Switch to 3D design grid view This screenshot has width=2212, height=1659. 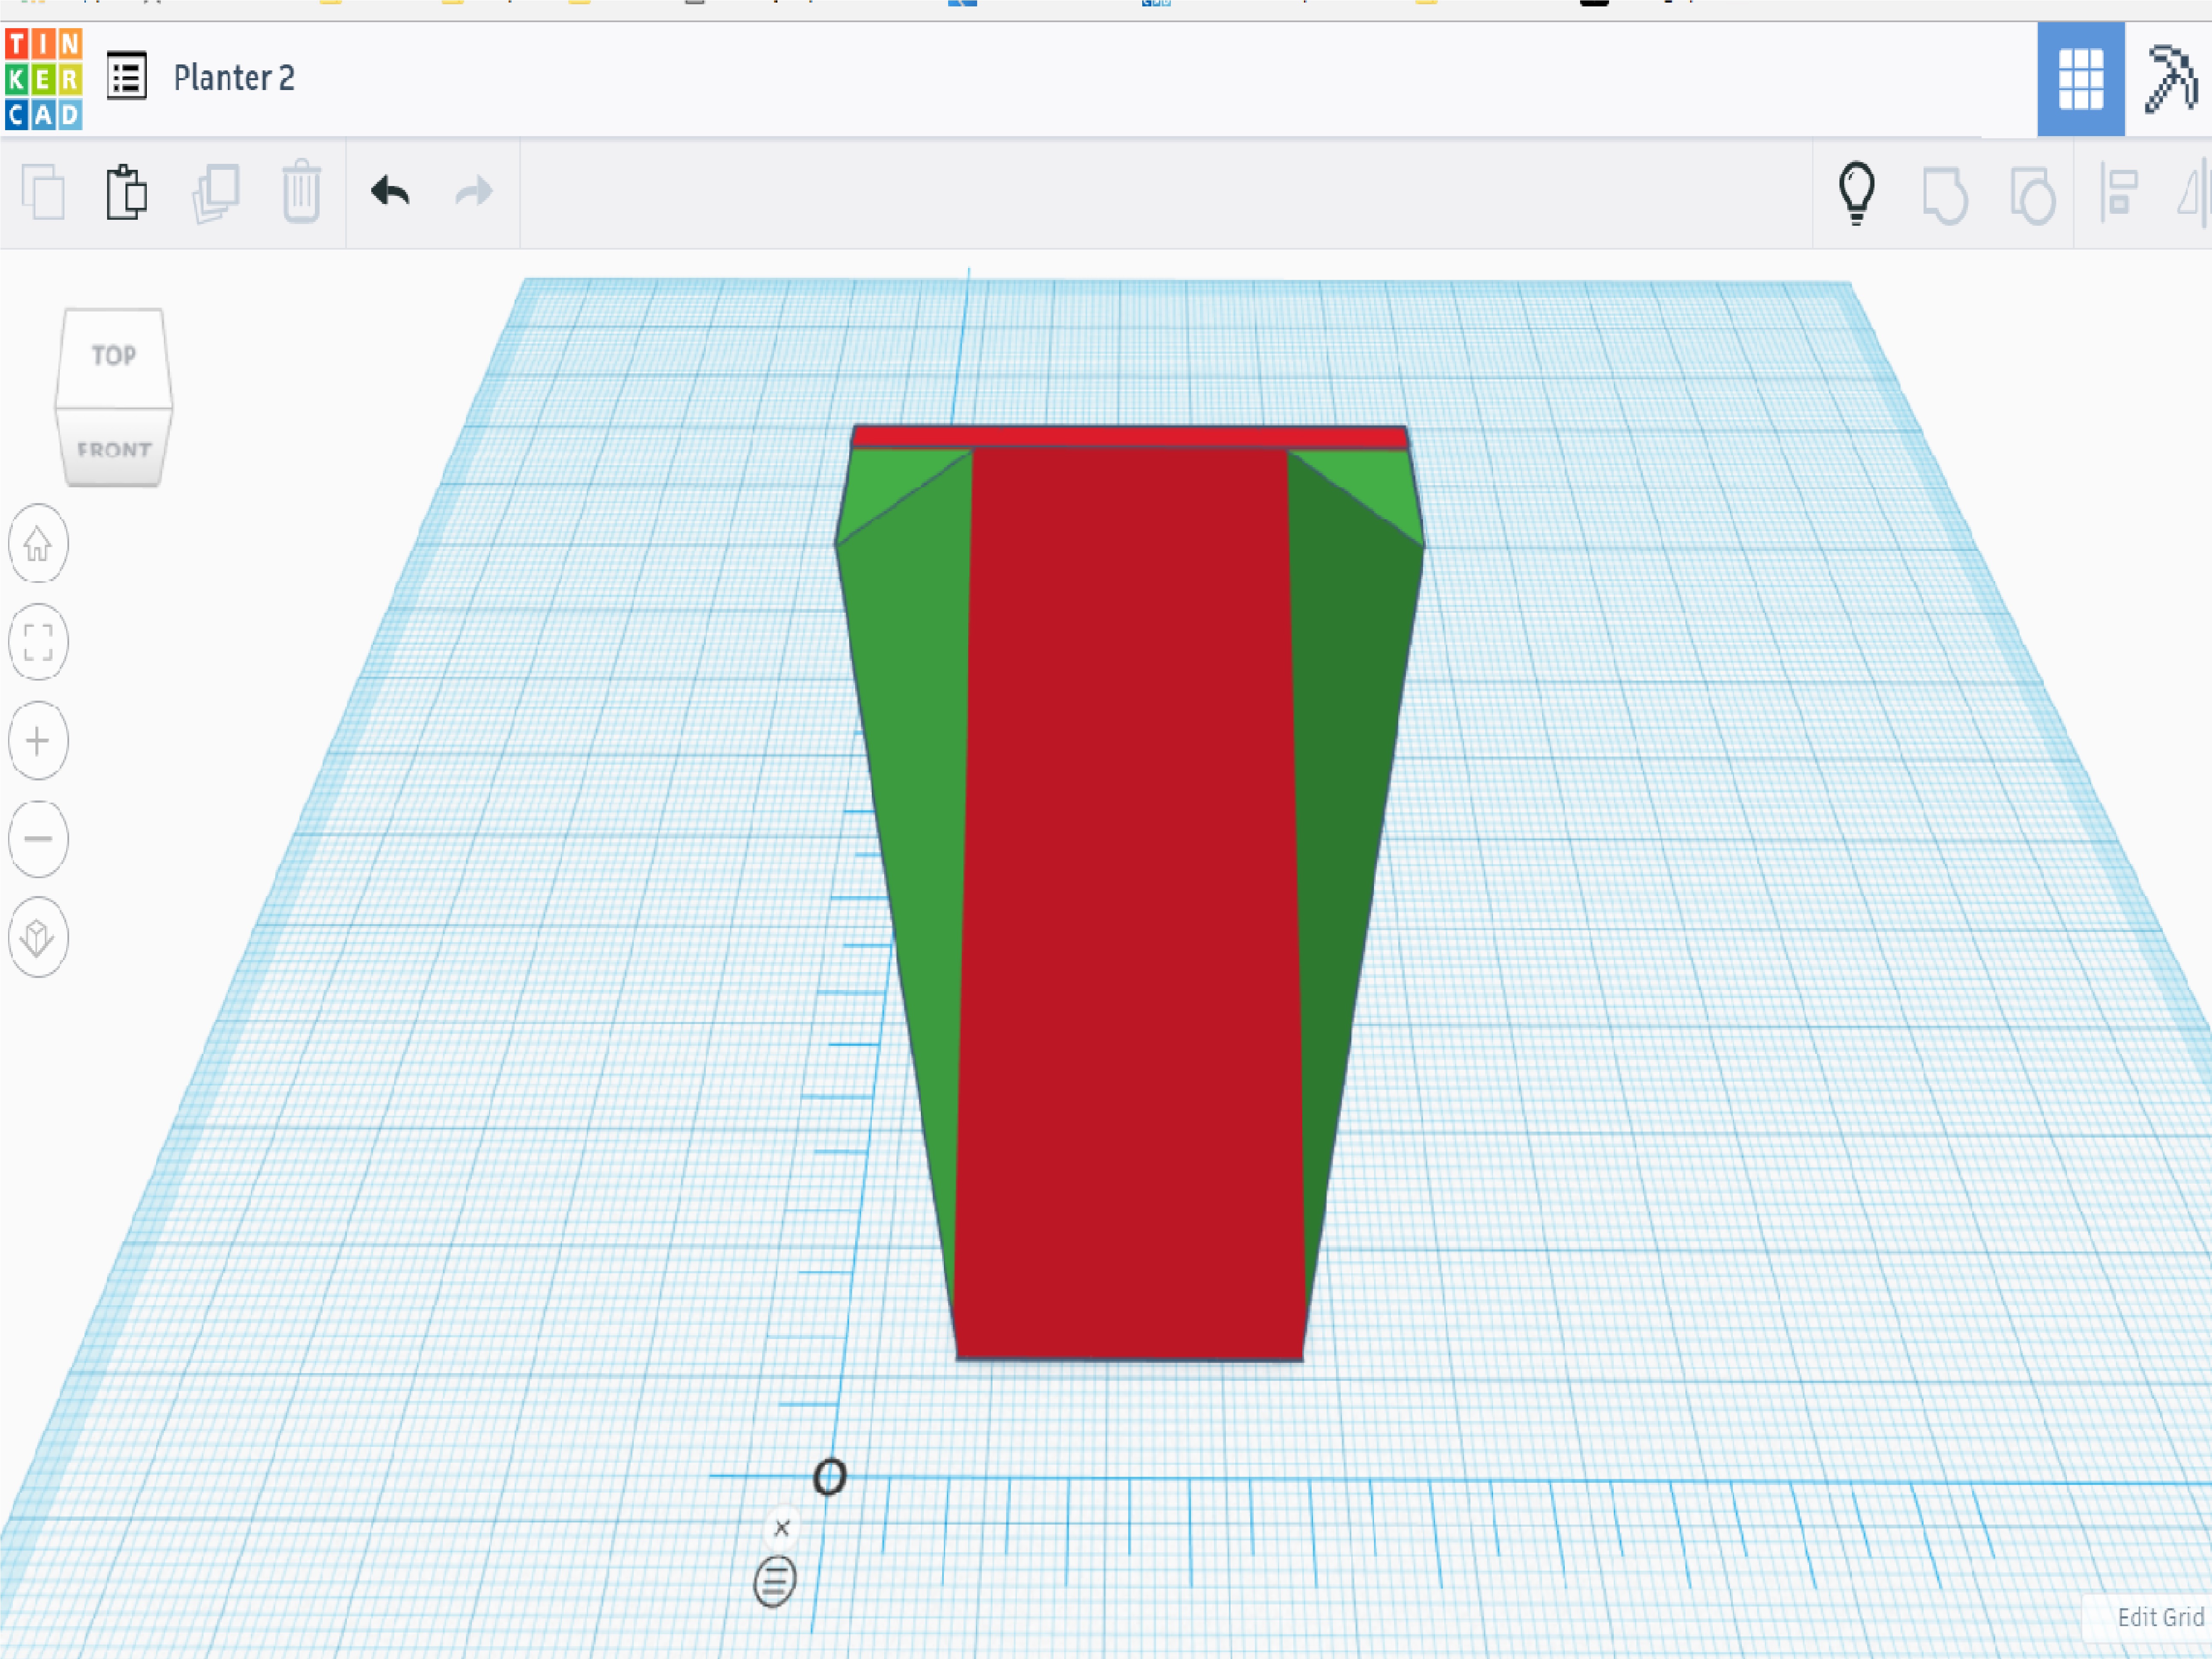[x=2080, y=79]
